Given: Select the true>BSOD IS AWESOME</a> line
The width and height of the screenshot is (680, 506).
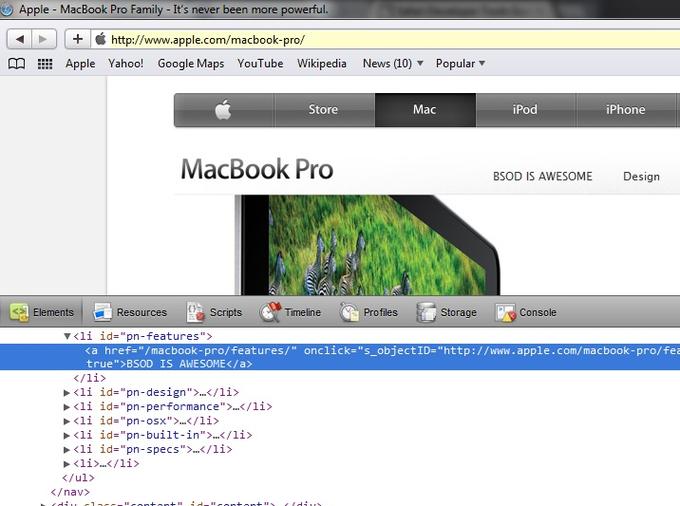Looking at the screenshot, I should [x=169, y=364].
